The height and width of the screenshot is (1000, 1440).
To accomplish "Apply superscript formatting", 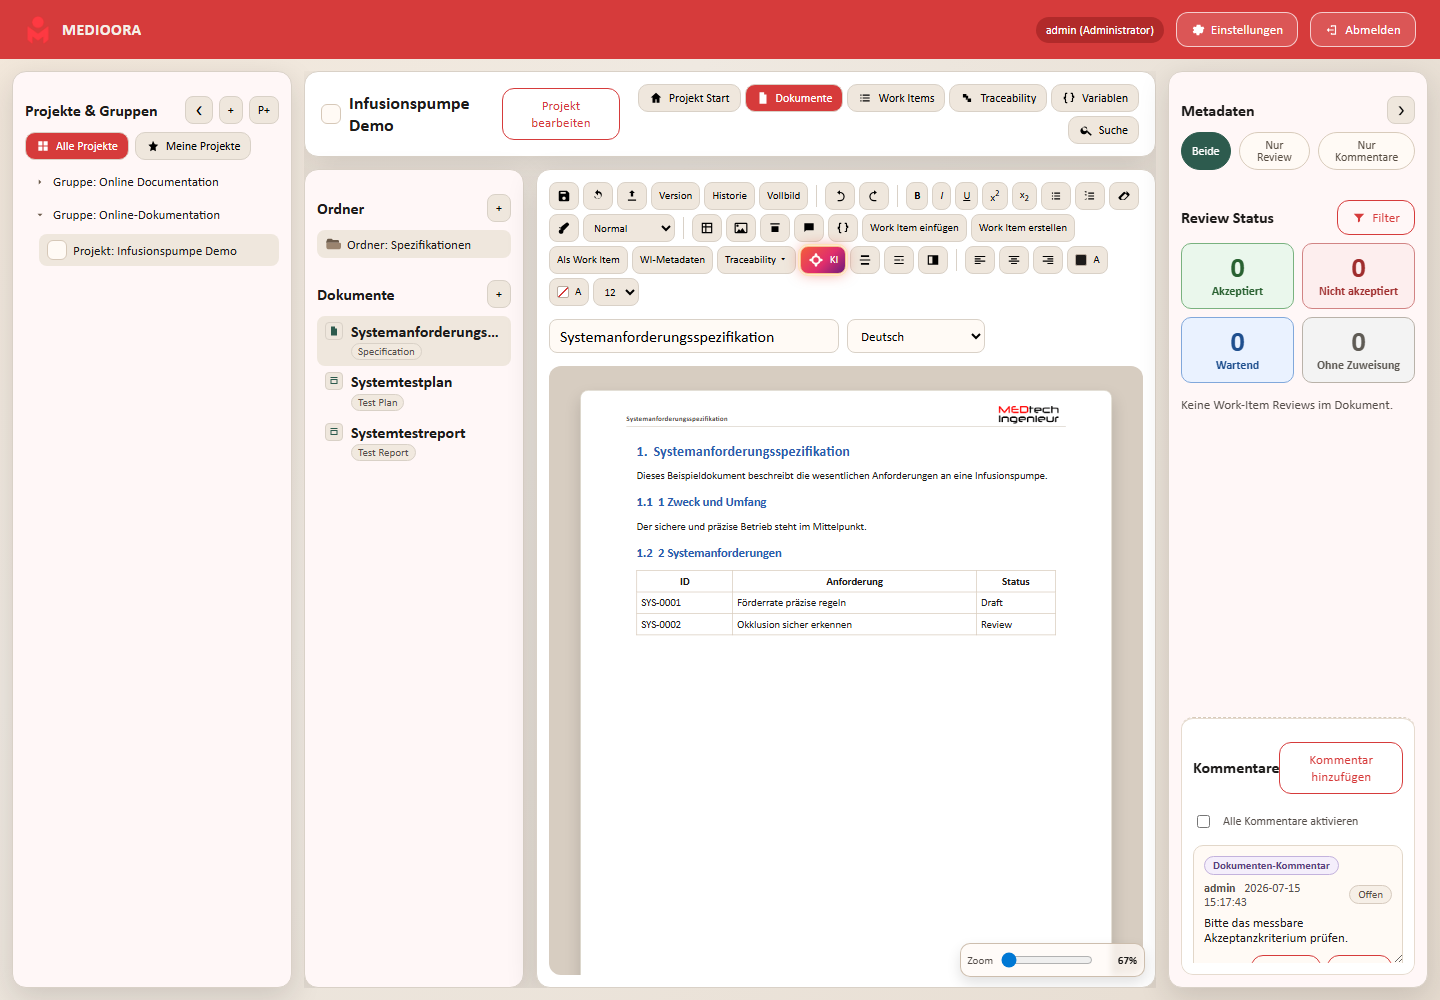I will click(x=995, y=196).
